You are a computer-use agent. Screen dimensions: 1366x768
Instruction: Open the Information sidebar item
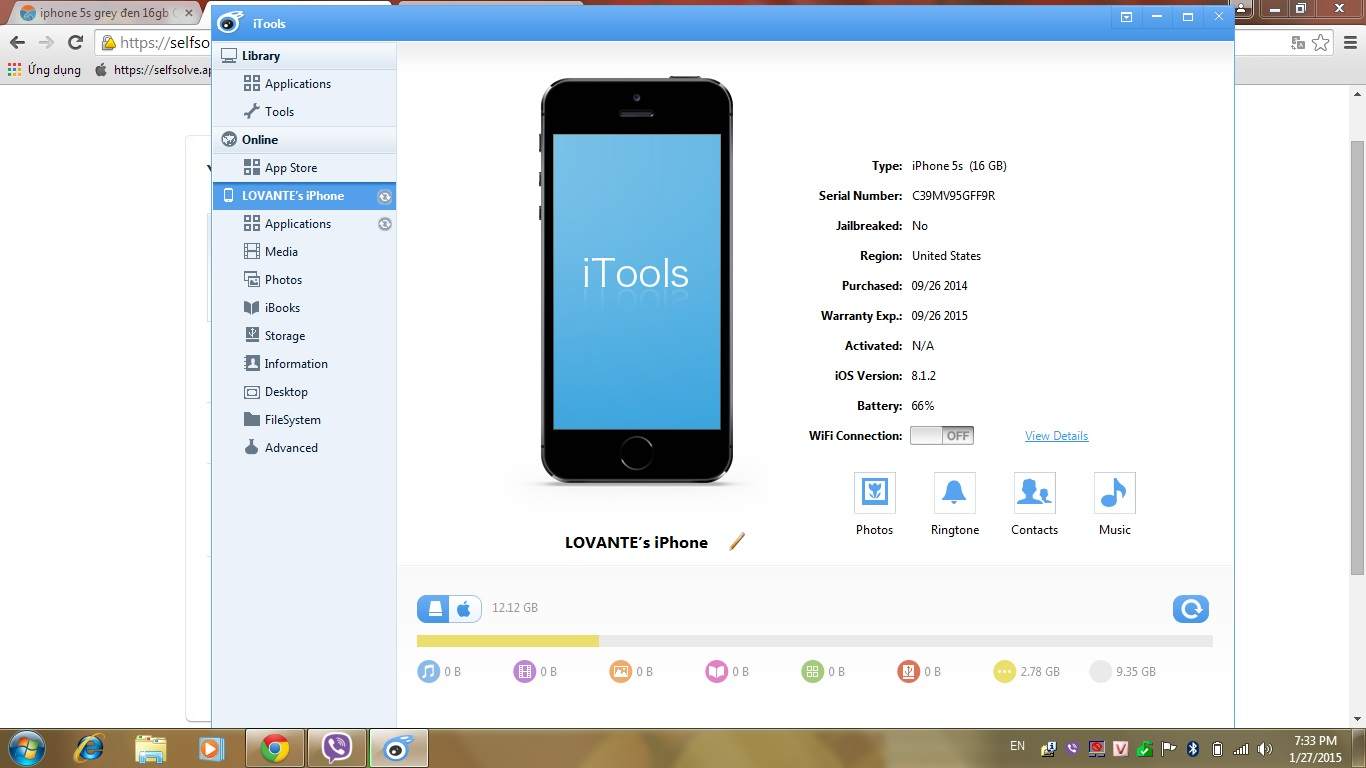click(x=304, y=364)
